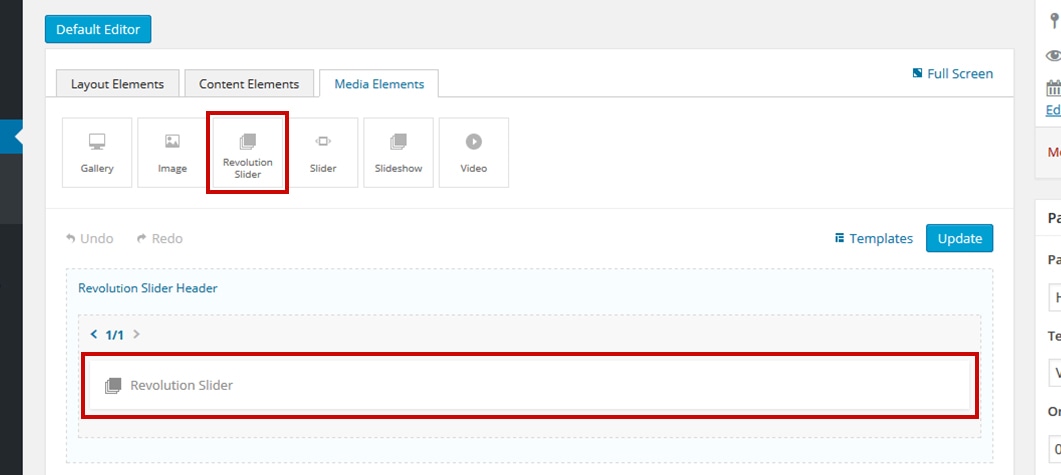Screen dimensions: 1061x475
Task: Click the calendar publish date icon
Action: 1054,87
